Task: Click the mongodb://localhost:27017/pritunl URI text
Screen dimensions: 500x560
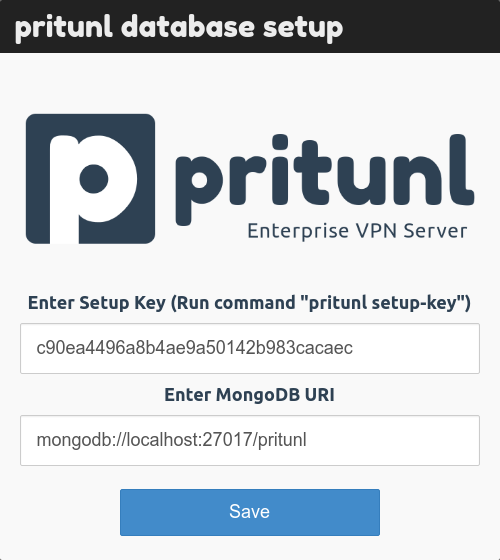Action: click(171, 440)
